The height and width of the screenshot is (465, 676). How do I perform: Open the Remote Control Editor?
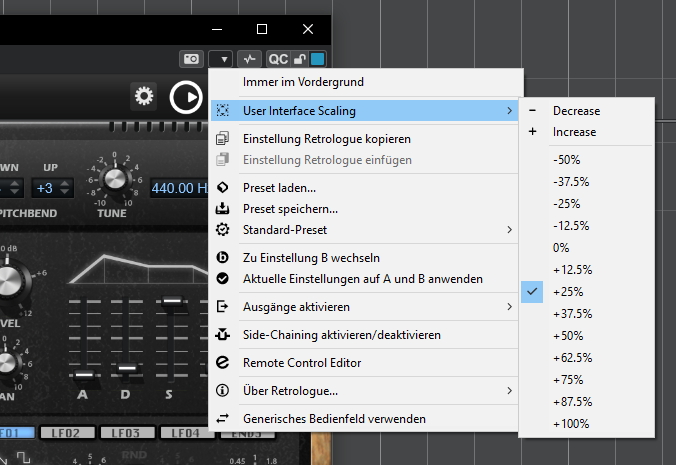click(x=302, y=363)
